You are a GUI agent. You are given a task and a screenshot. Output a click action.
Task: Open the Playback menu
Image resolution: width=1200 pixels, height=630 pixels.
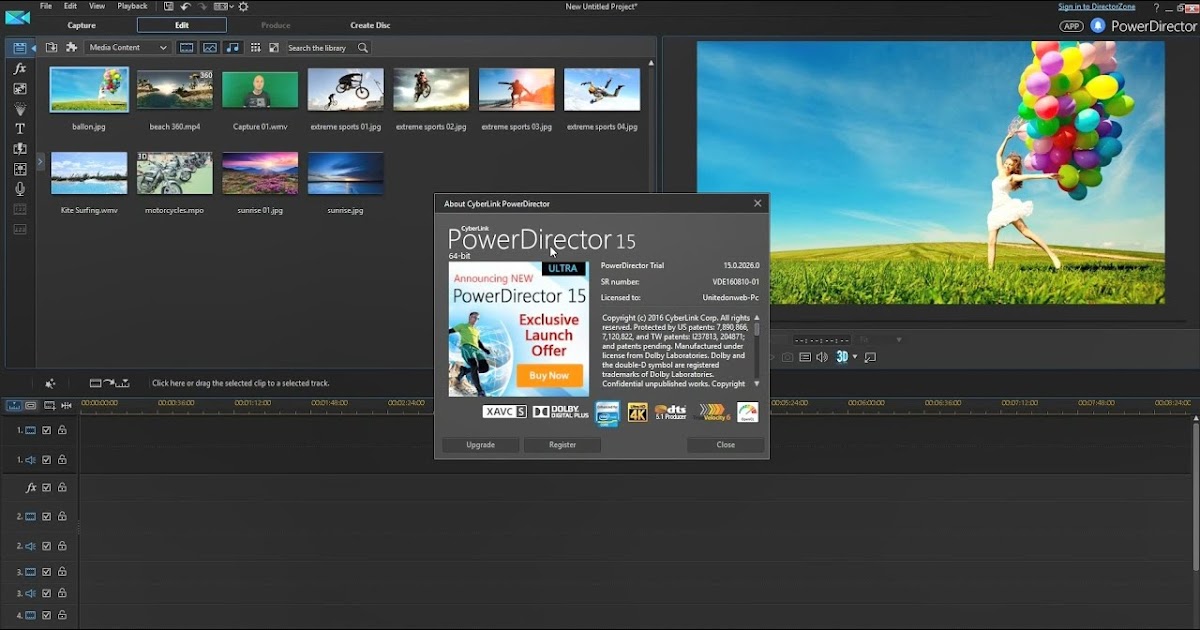(x=131, y=5)
